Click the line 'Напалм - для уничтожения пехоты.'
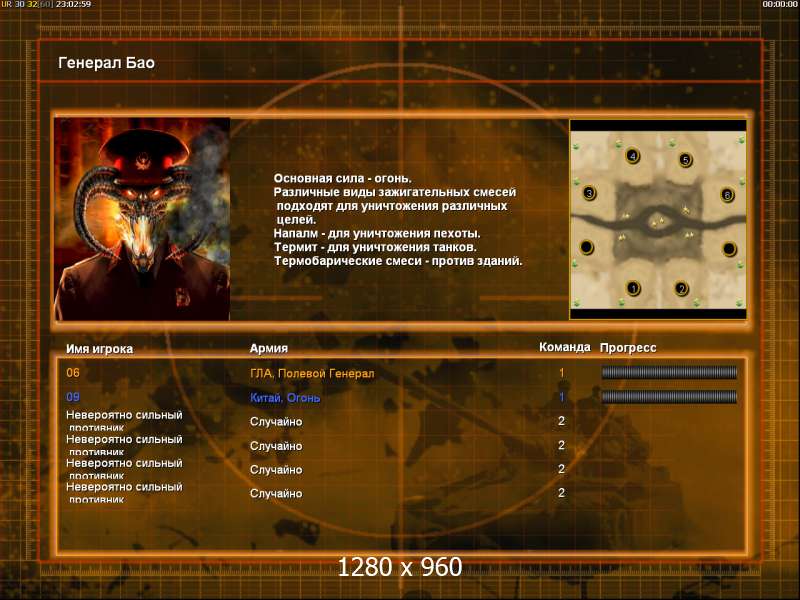 click(x=377, y=233)
